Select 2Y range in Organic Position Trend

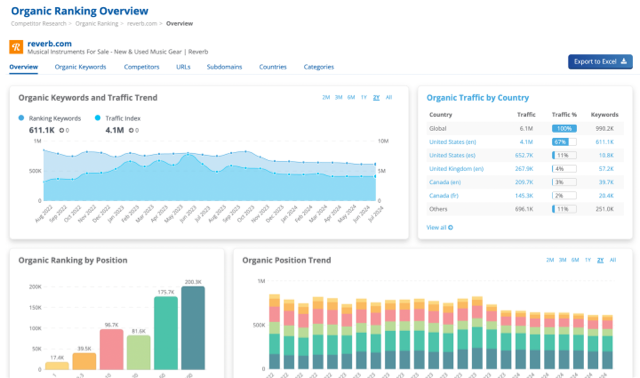click(600, 260)
